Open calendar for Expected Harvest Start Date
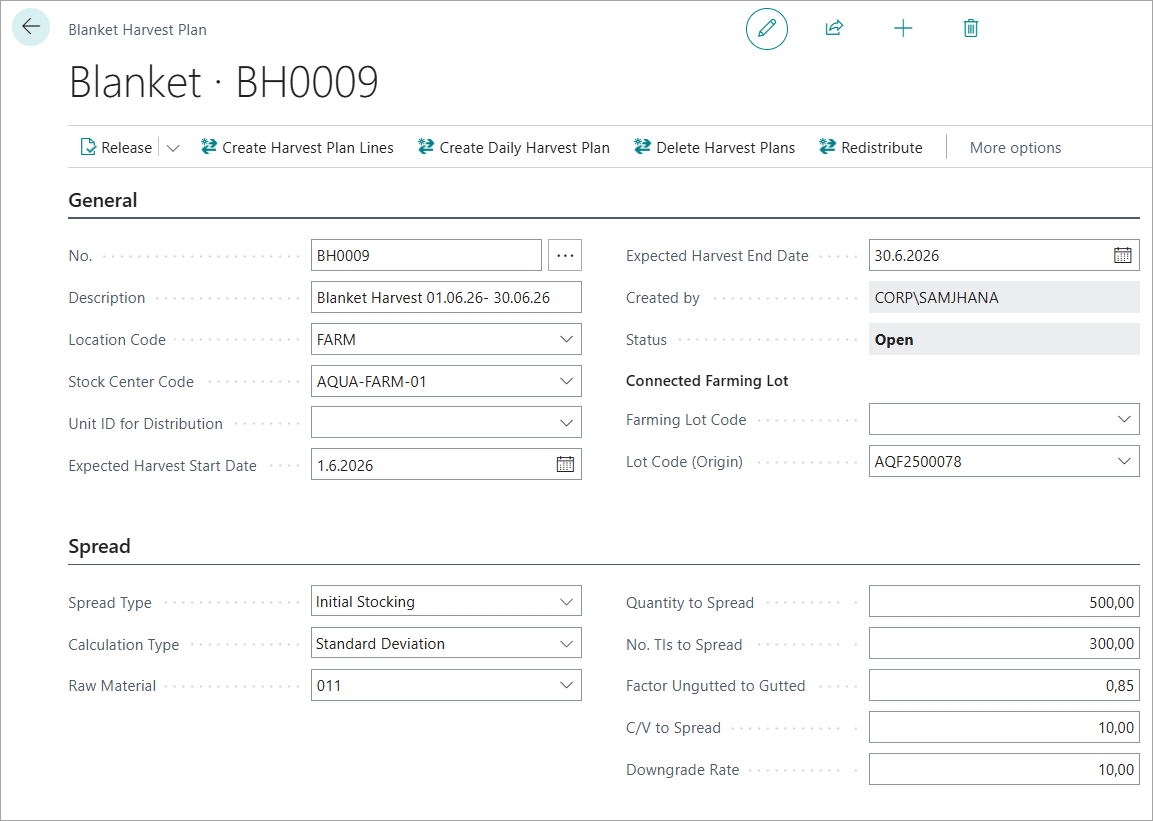The image size is (1153, 821). pyautogui.click(x=565, y=465)
